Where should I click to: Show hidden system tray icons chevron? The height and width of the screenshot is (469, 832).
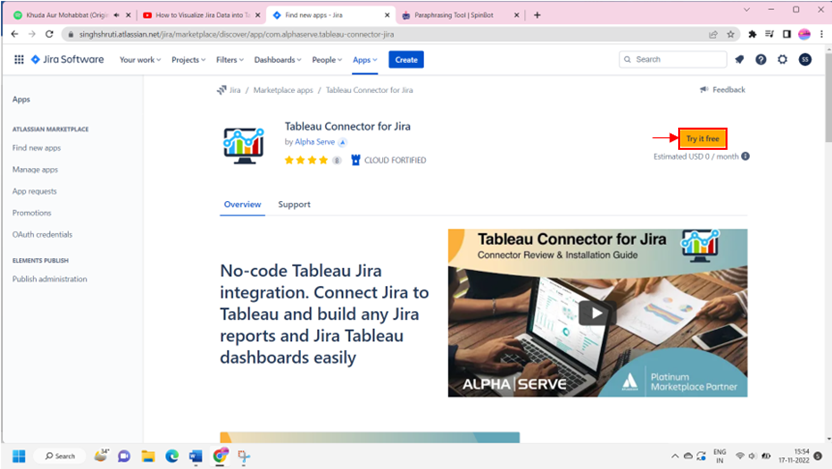coord(675,456)
